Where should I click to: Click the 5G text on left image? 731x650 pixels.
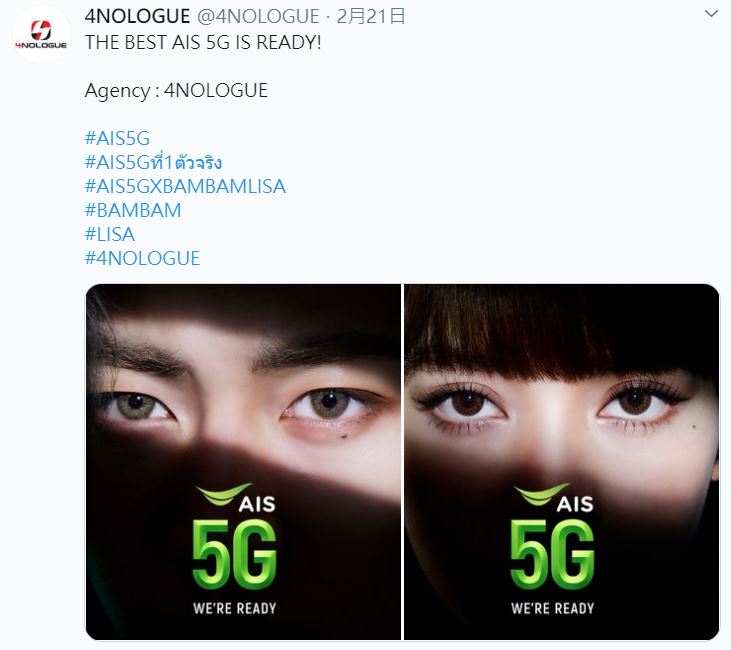[x=234, y=555]
